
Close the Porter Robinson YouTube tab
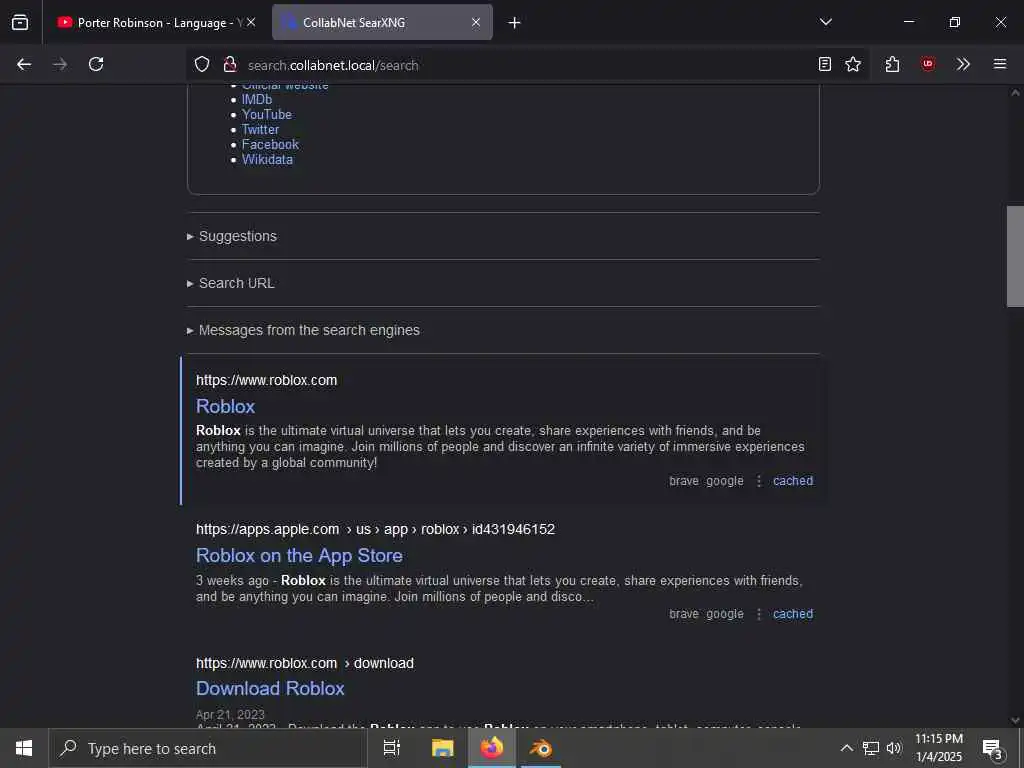click(251, 22)
